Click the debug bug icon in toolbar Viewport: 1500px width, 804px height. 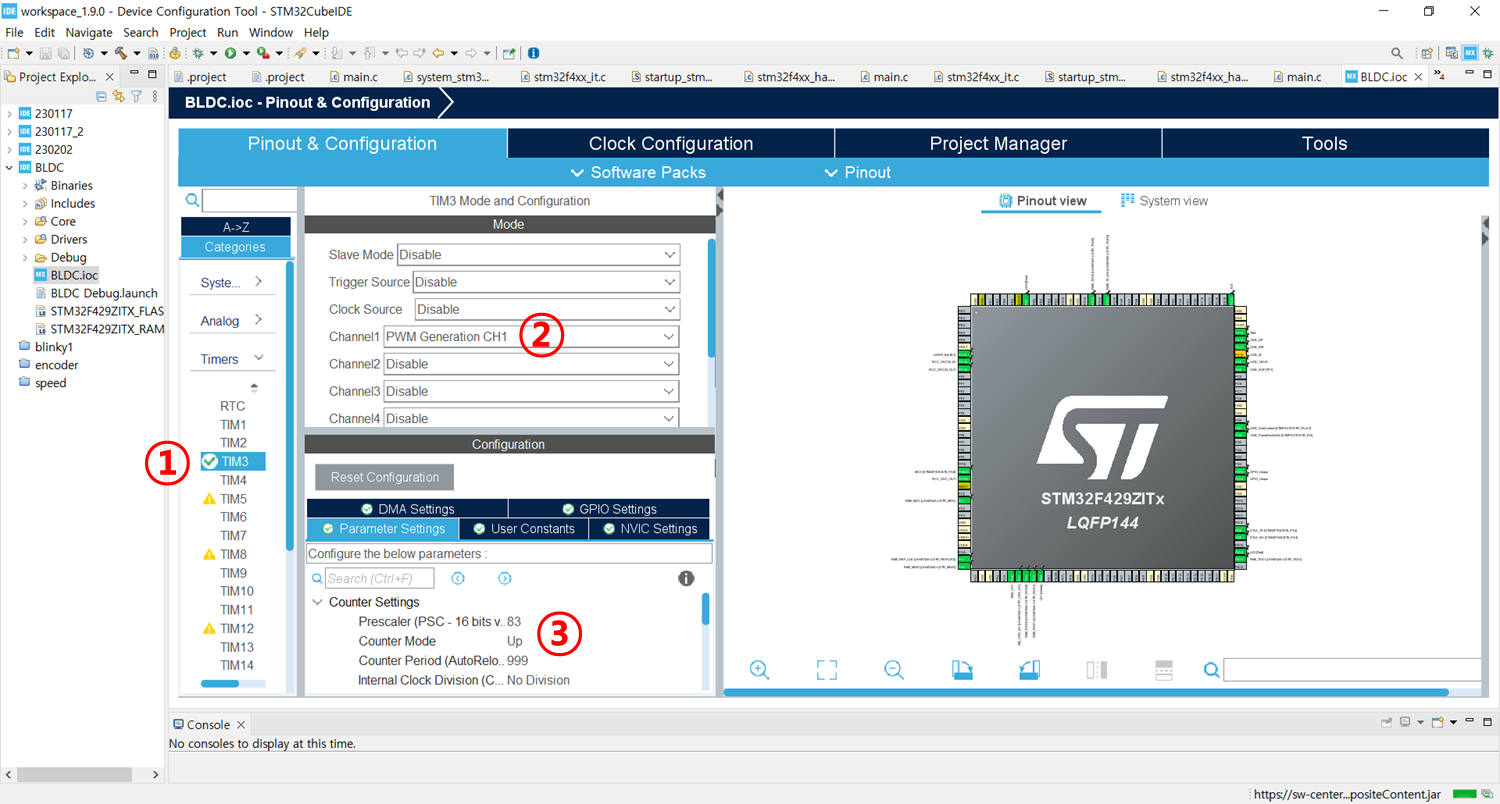tap(198, 53)
